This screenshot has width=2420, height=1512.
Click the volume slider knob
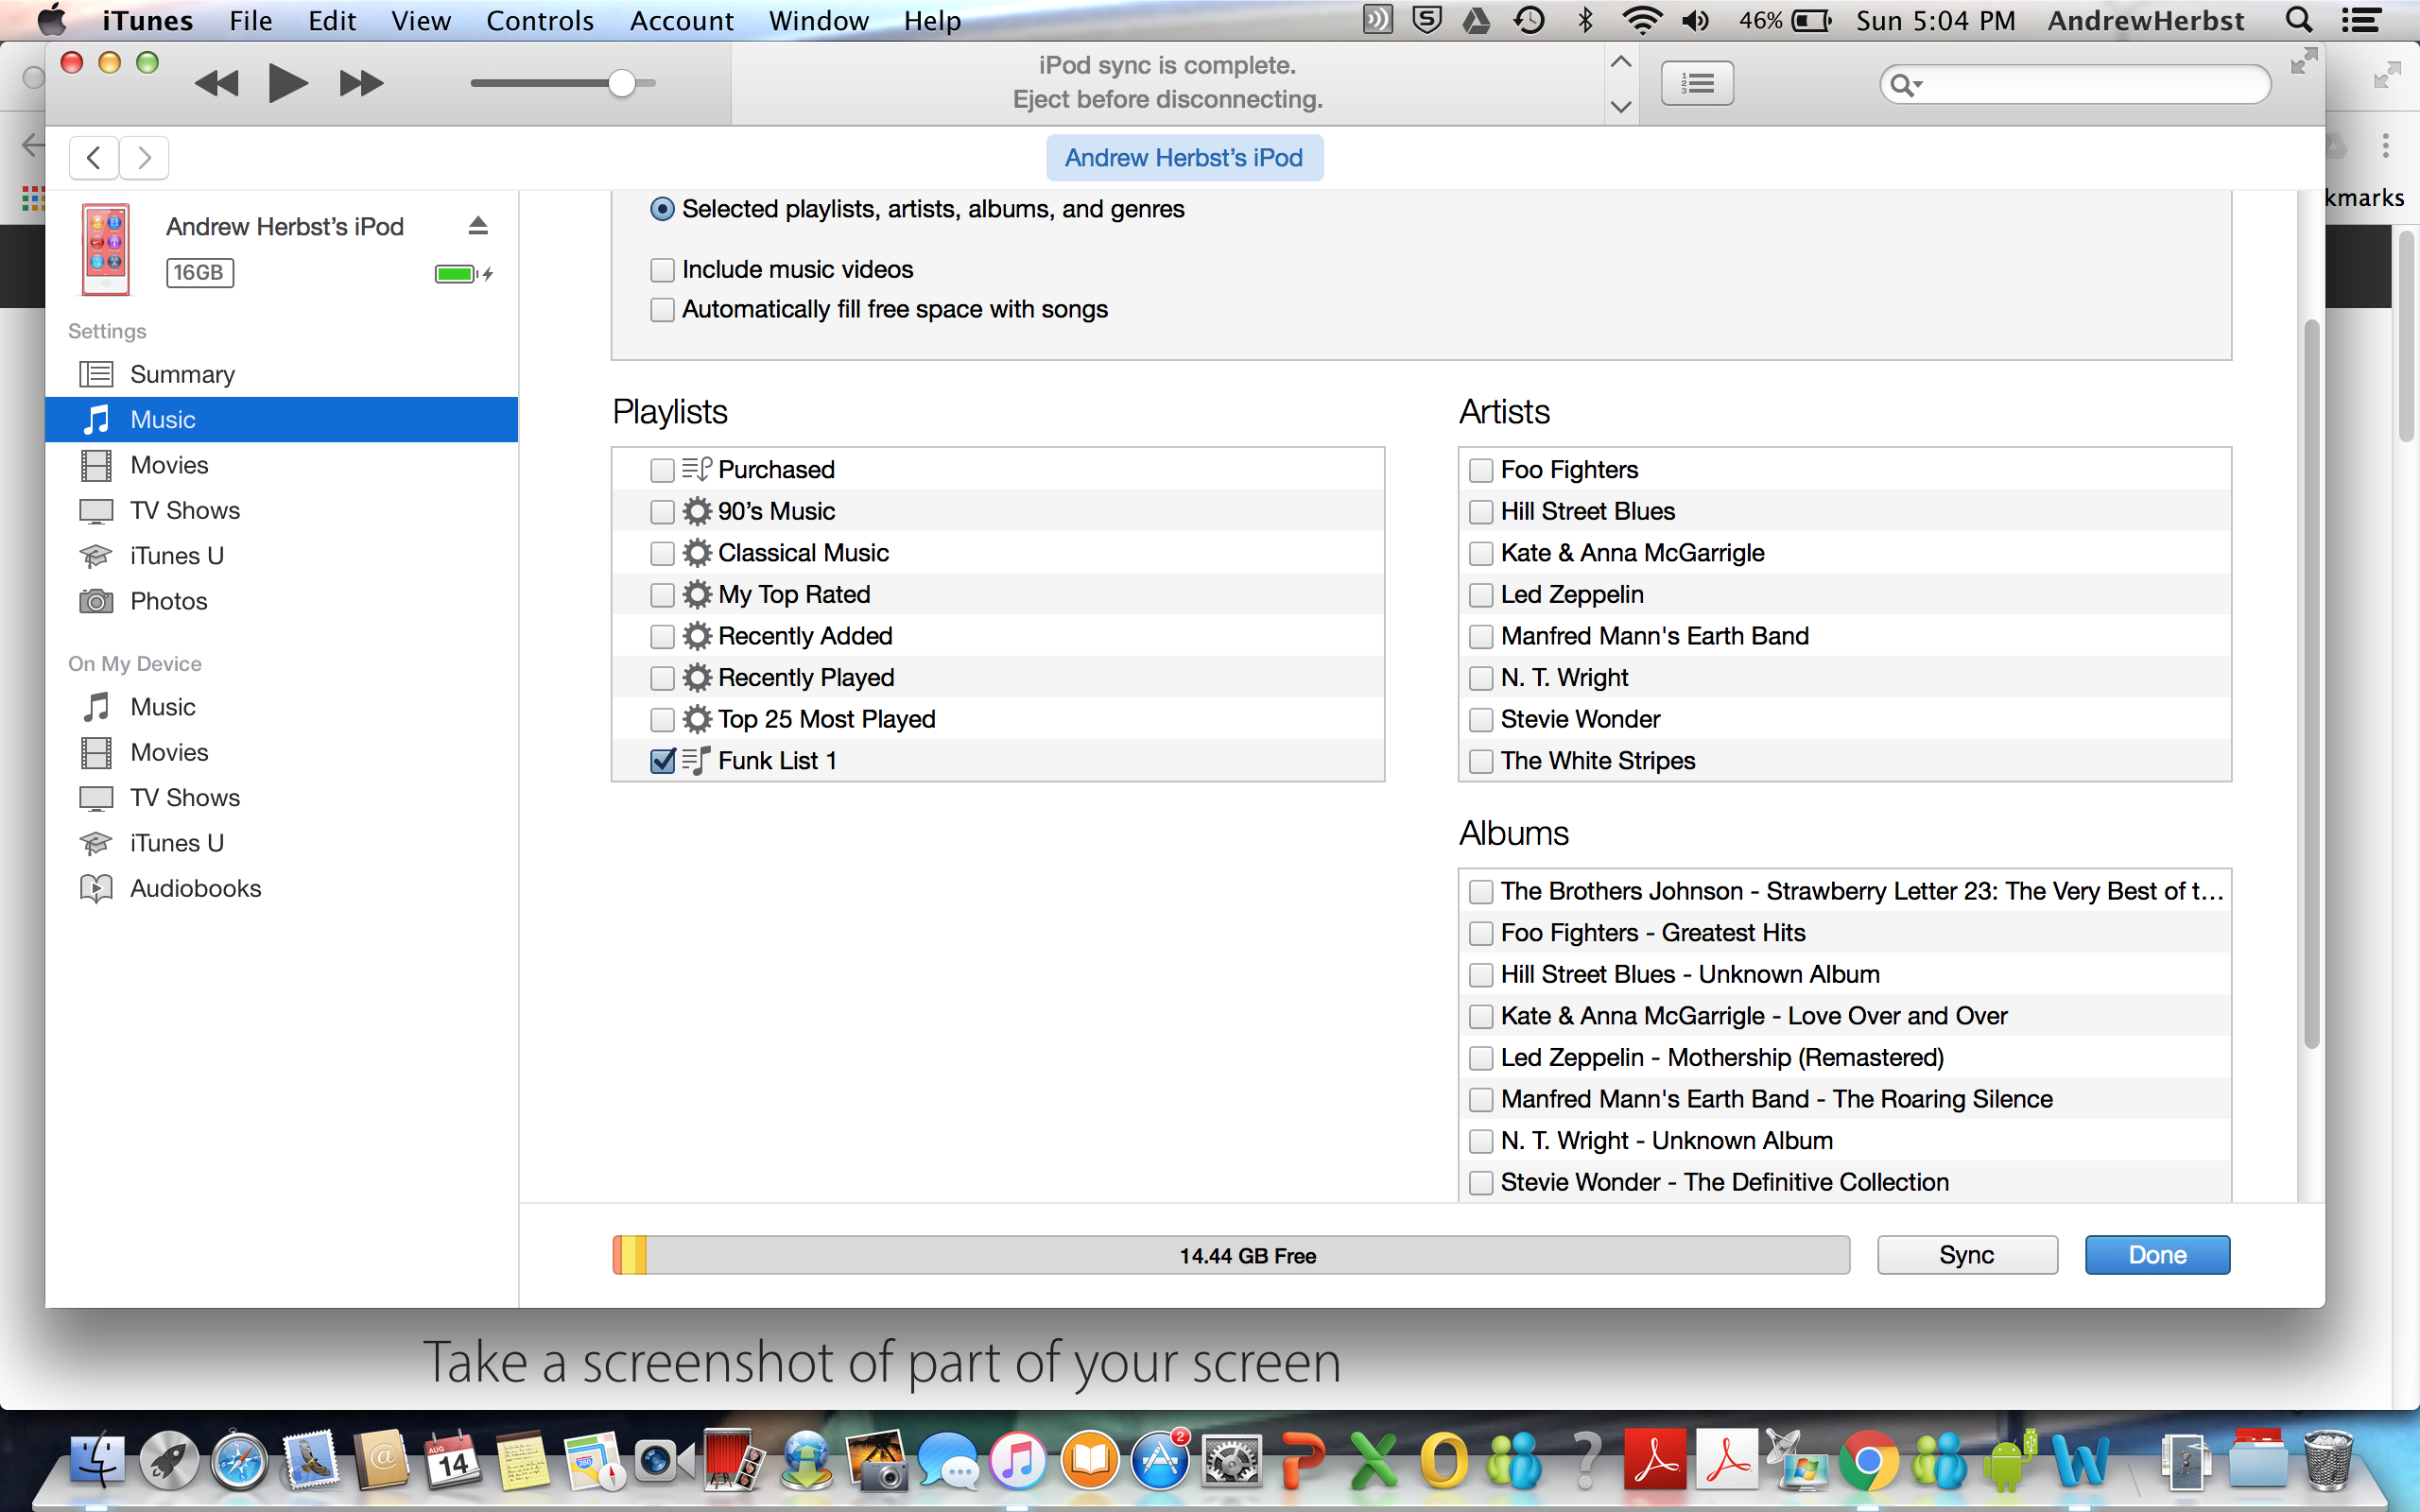(x=621, y=83)
